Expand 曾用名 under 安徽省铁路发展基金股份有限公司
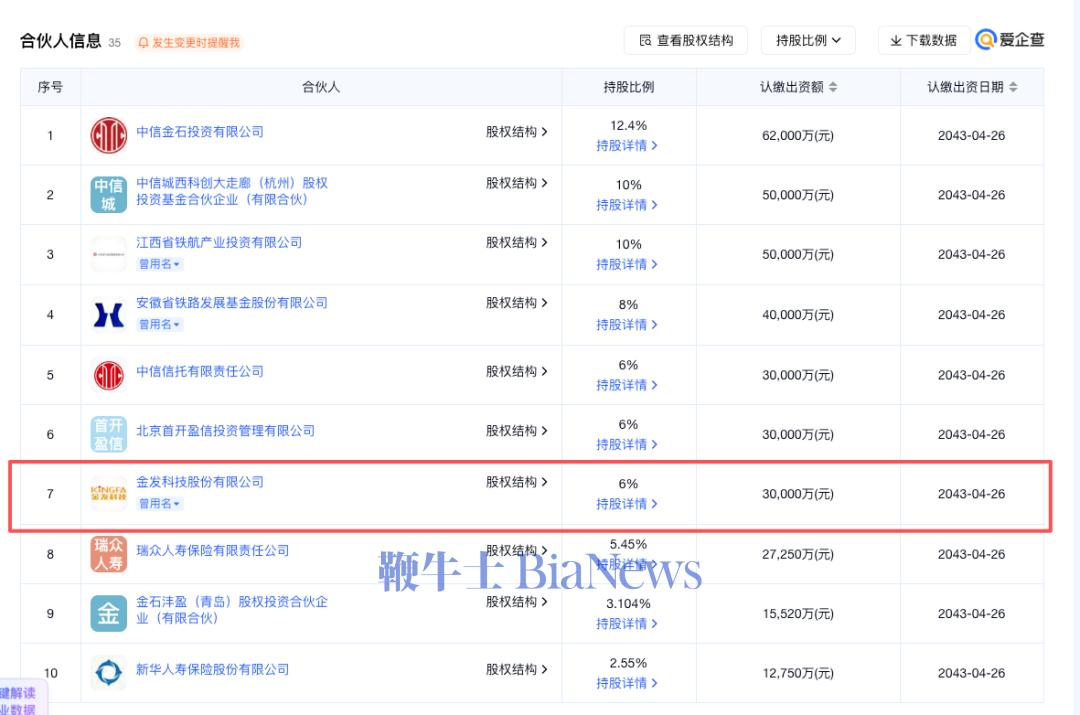1080x715 pixels. [159, 324]
